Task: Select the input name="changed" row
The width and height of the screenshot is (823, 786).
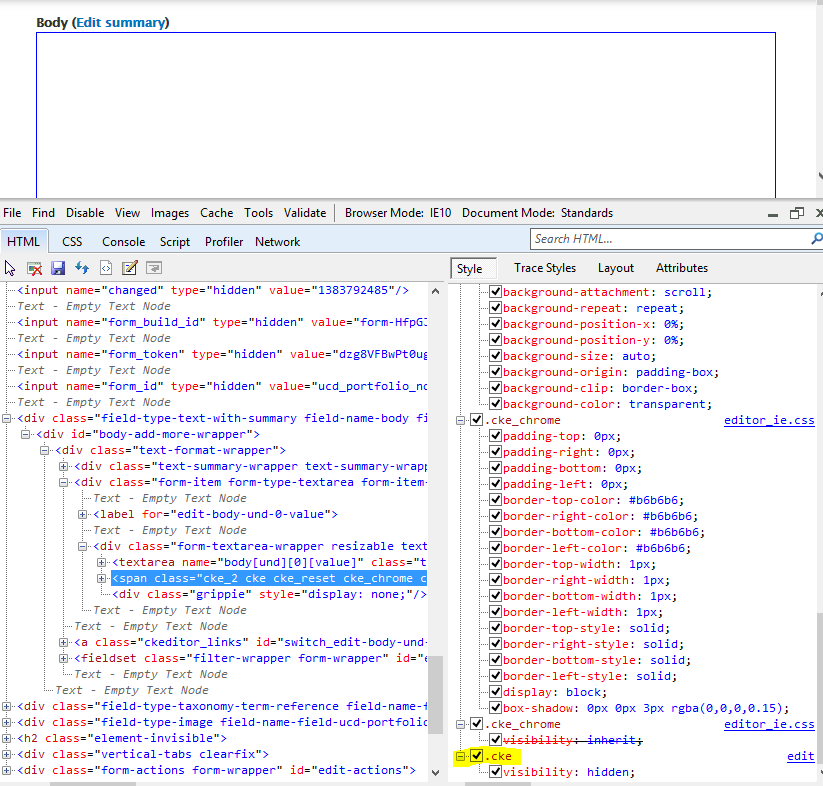Action: (213, 290)
